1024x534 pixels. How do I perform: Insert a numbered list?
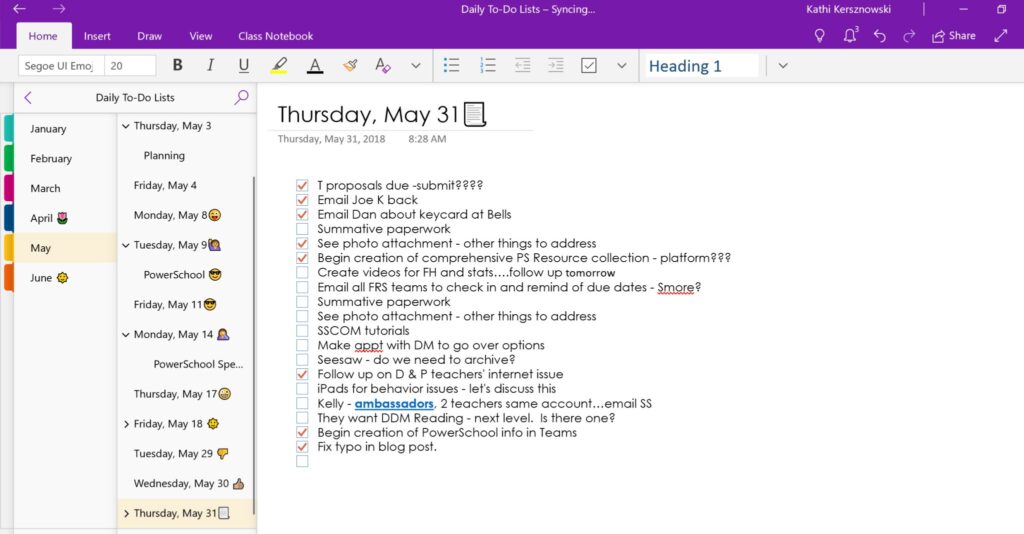(x=487, y=65)
